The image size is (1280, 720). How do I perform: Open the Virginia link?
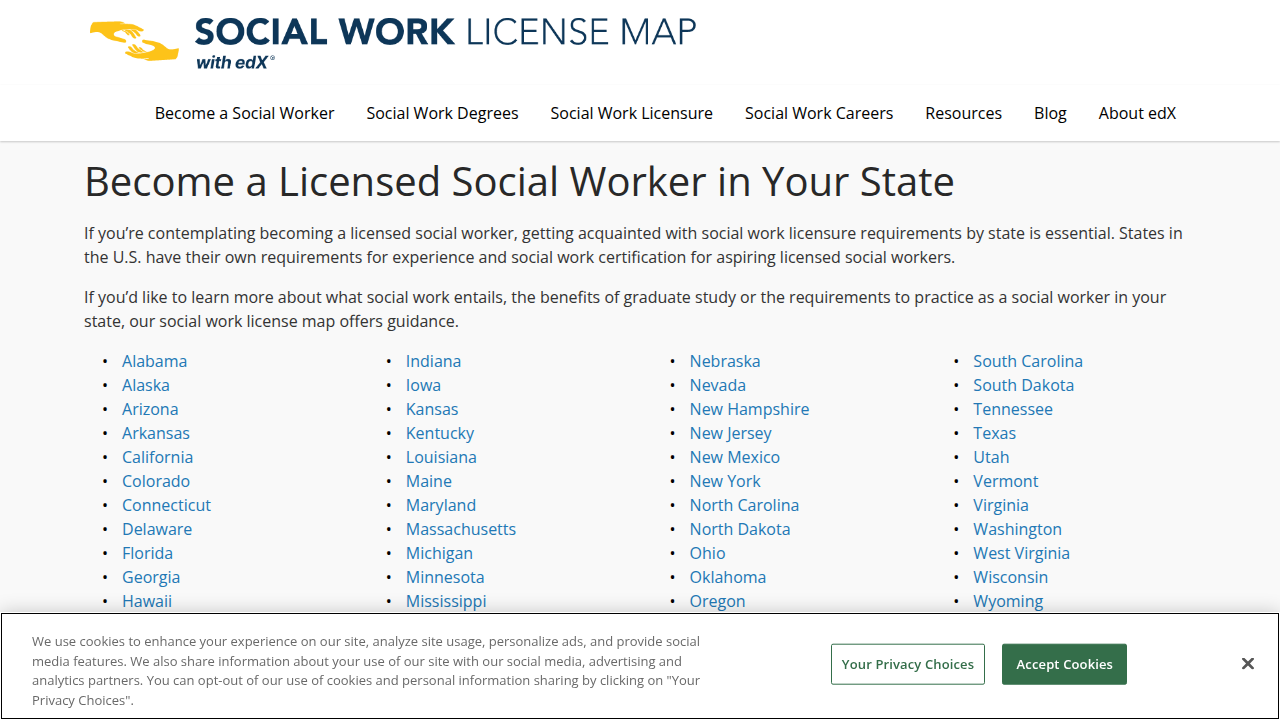(1001, 505)
